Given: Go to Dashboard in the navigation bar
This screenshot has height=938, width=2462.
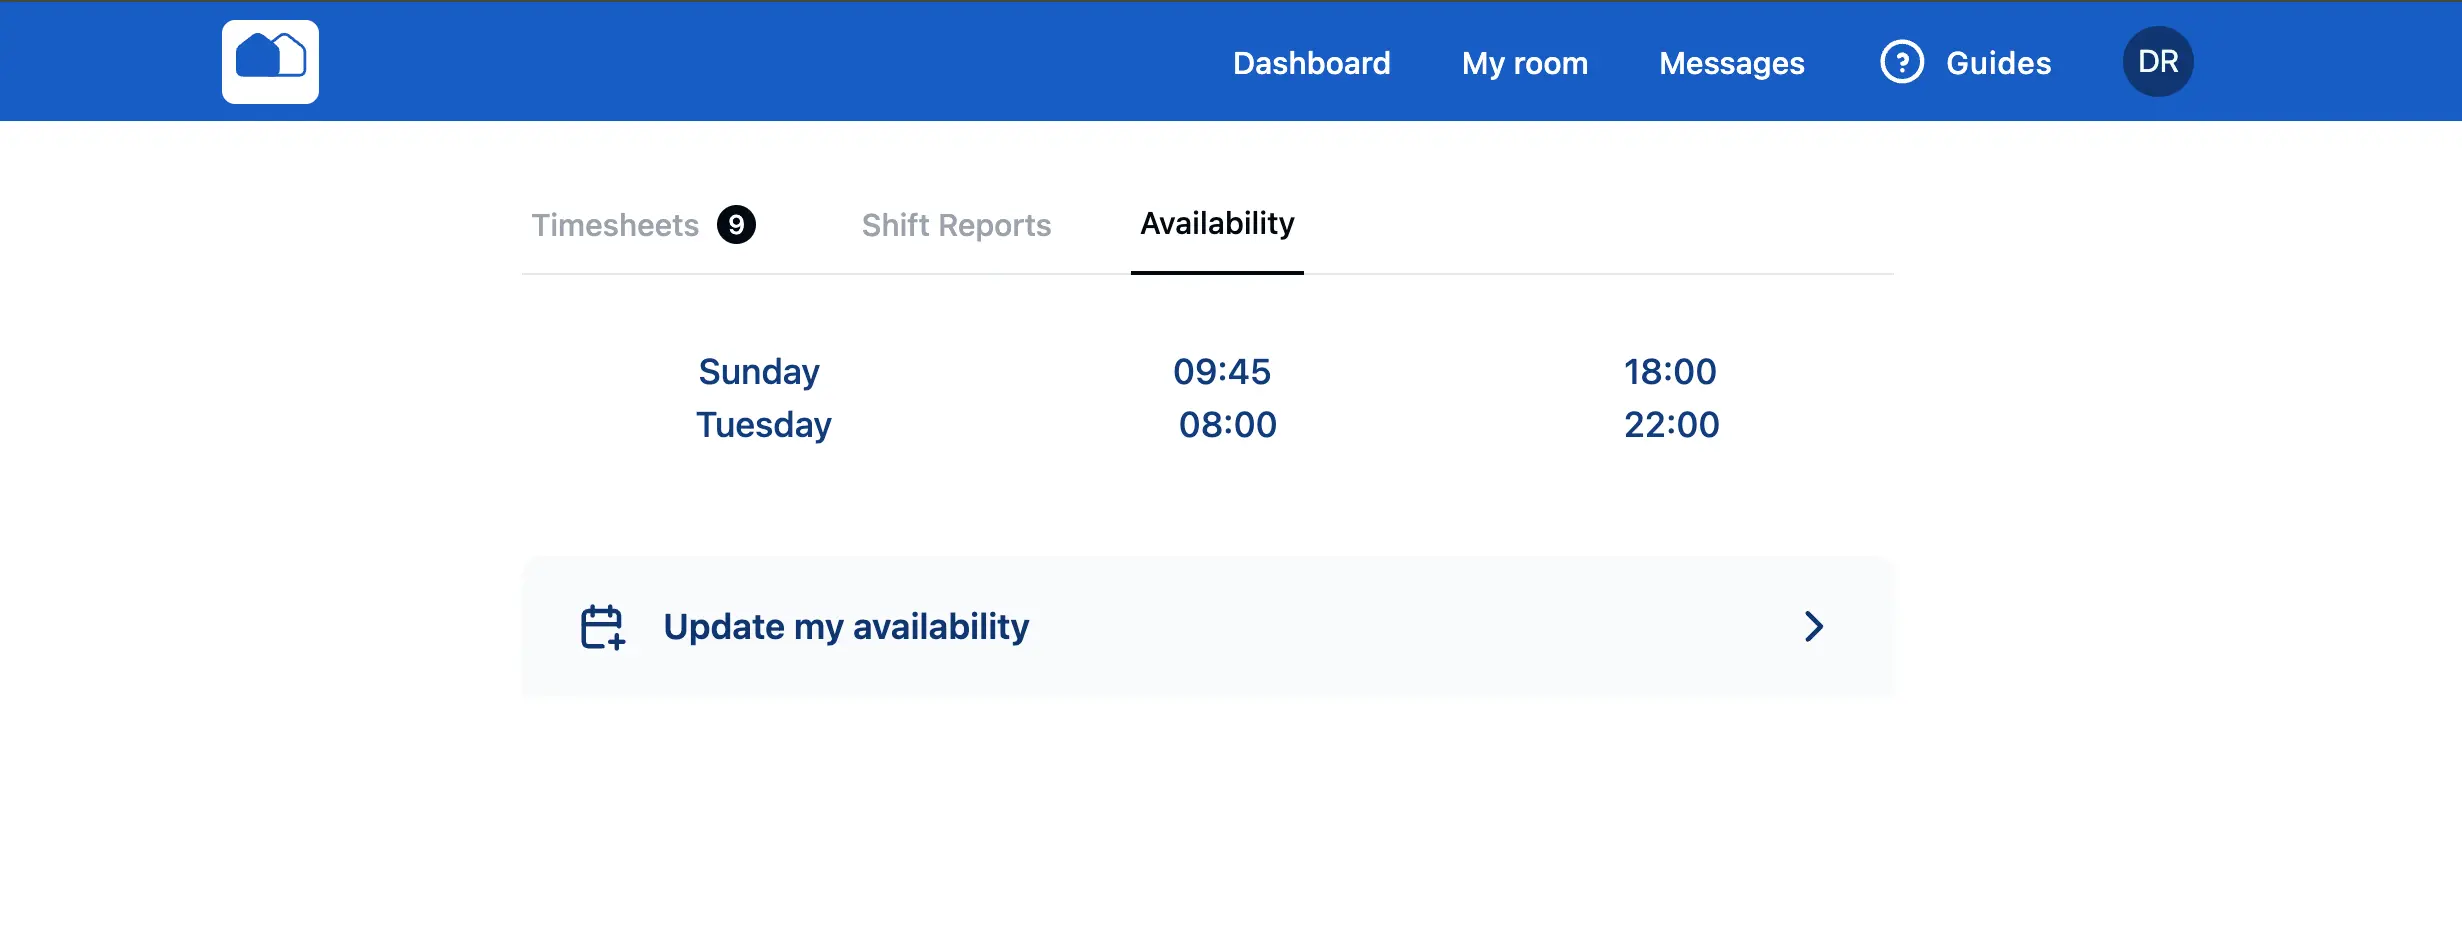Looking at the screenshot, I should (x=1311, y=63).
